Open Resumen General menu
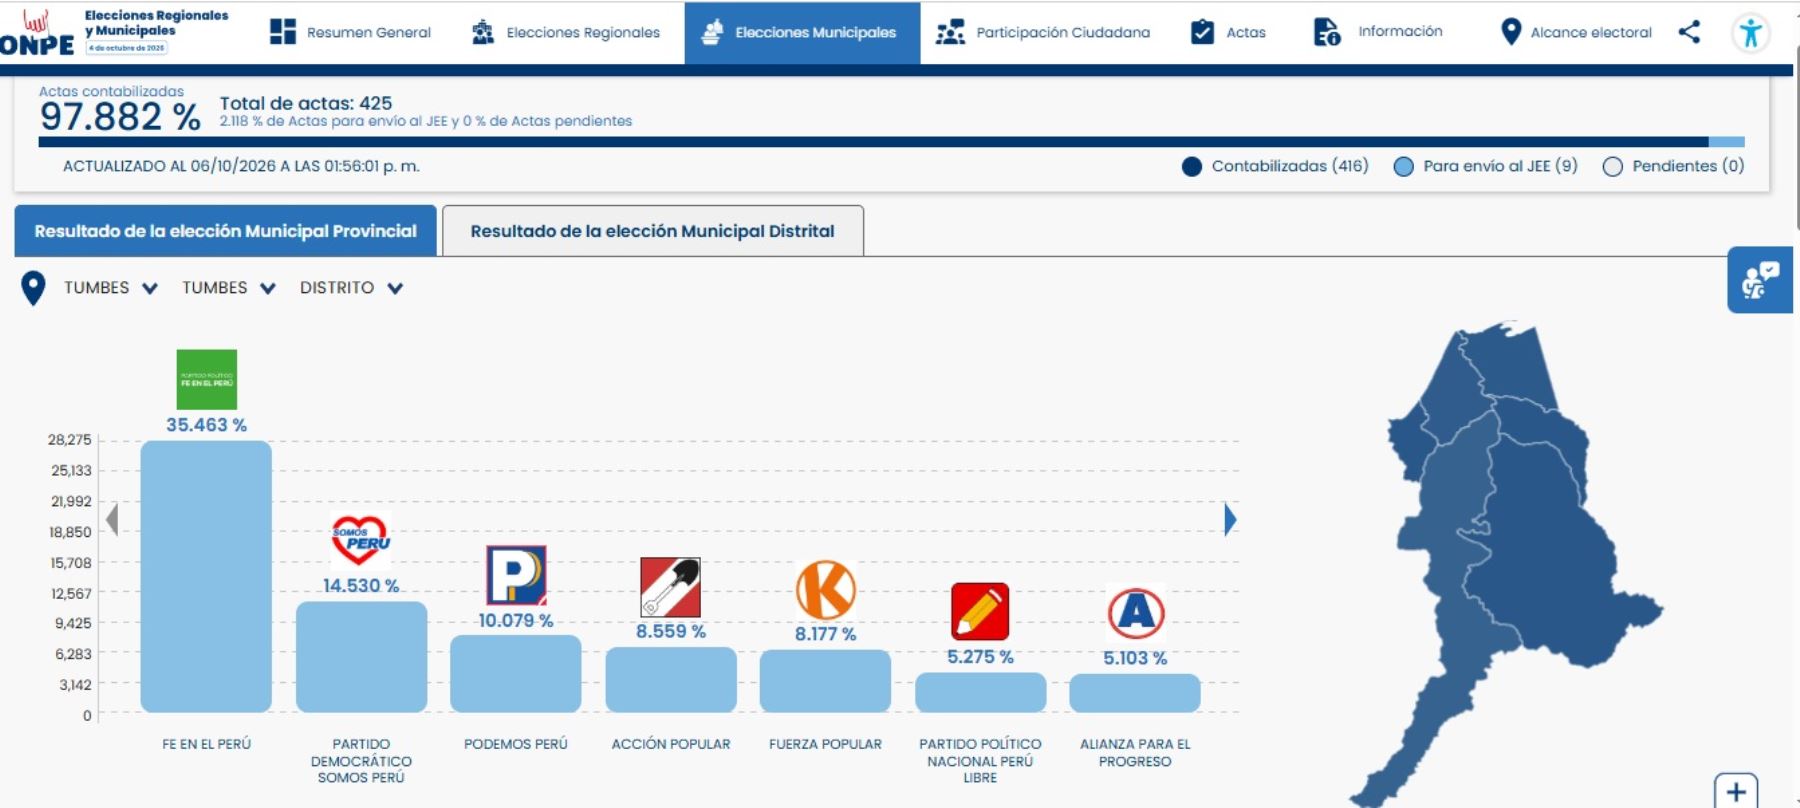Screen dimensions: 1800x808 [350, 33]
